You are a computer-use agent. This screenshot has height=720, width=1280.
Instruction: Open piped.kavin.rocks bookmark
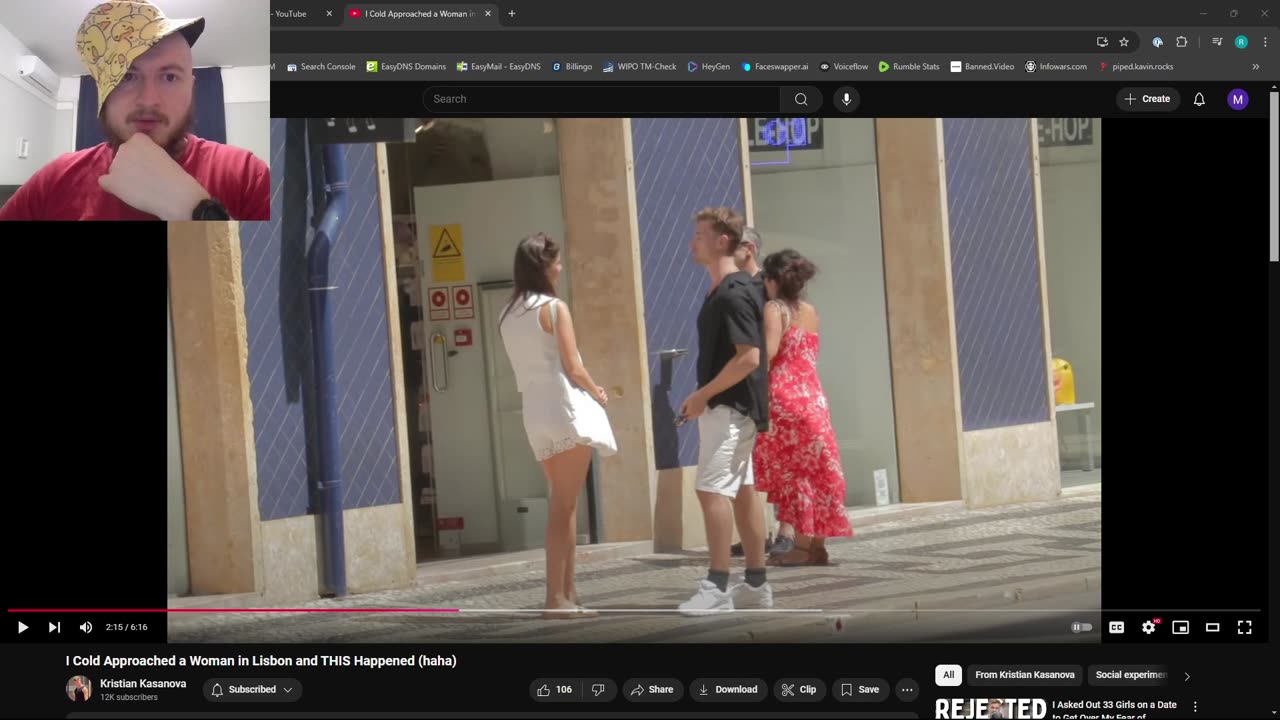tap(1135, 67)
